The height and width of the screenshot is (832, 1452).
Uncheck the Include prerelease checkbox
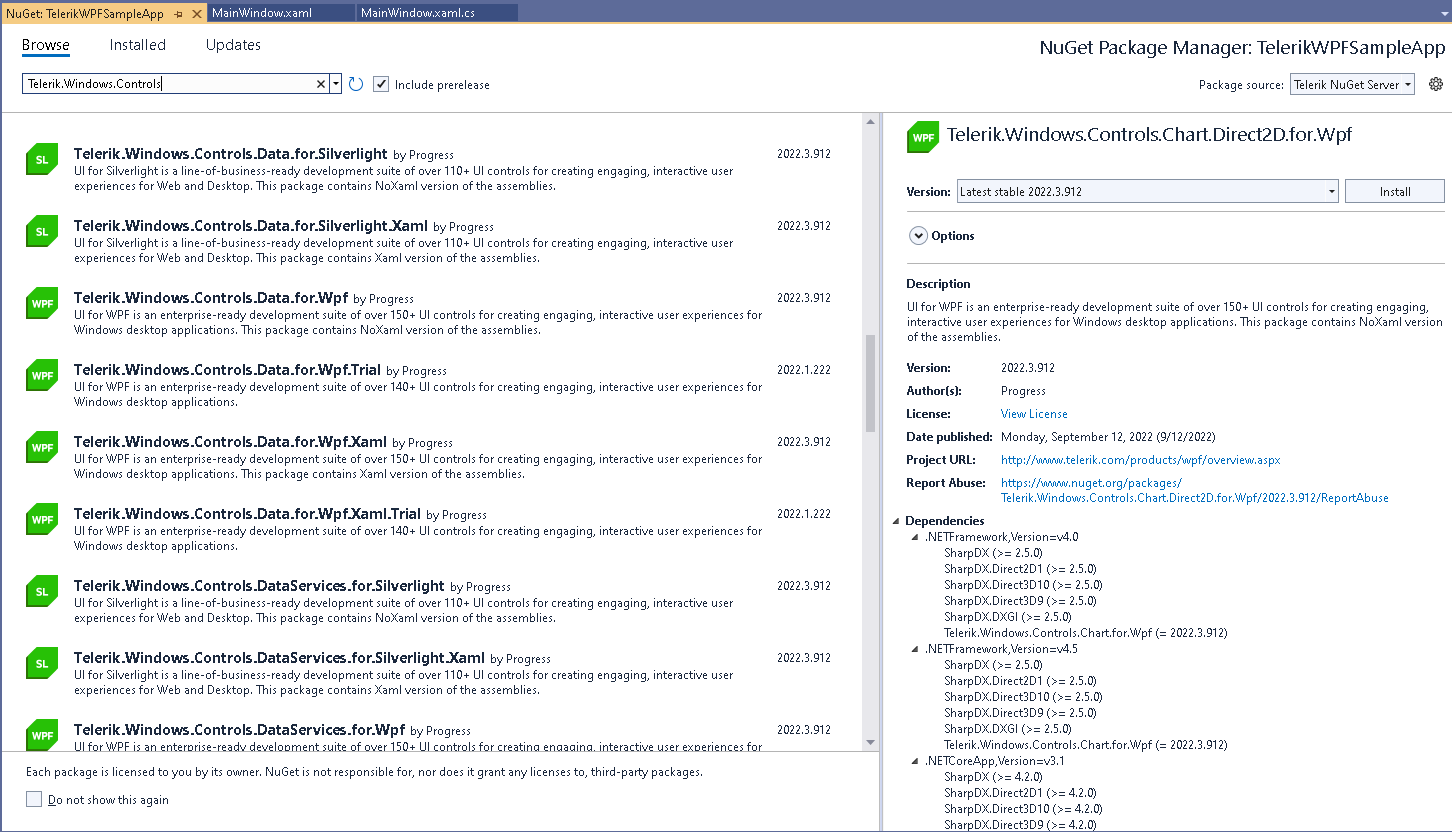(380, 84)
